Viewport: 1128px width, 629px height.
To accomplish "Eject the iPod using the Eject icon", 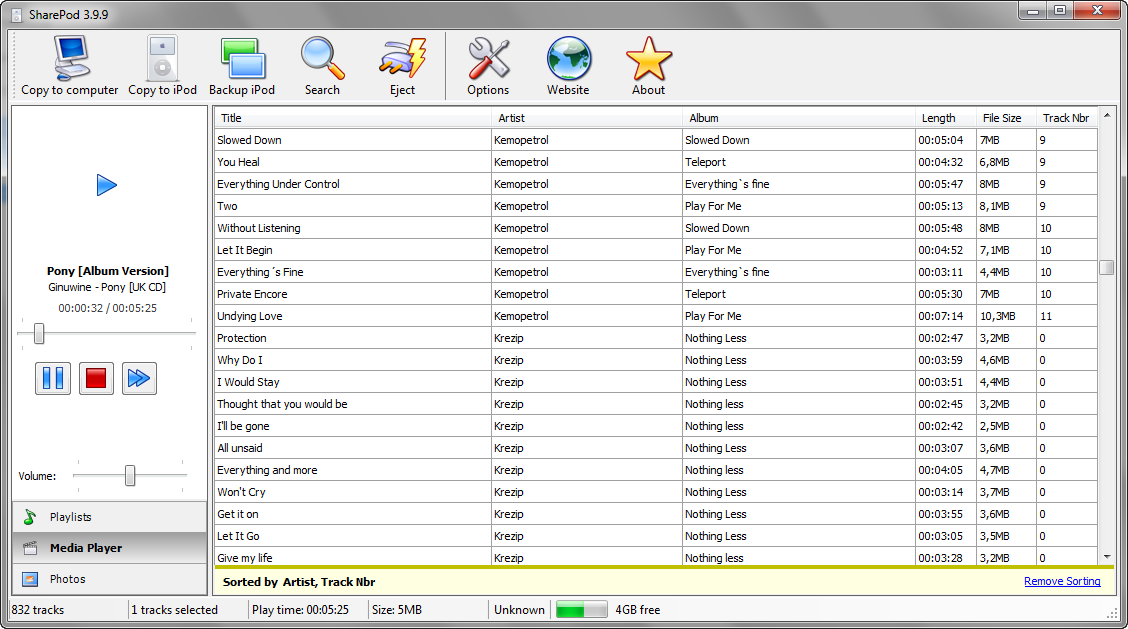I will [403, 58].
